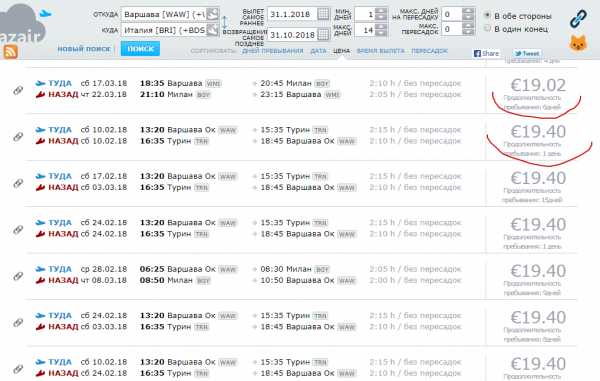Swap origin and destination with arrows icon
This screenshot has height=381, width=600.
click(225, 22)
